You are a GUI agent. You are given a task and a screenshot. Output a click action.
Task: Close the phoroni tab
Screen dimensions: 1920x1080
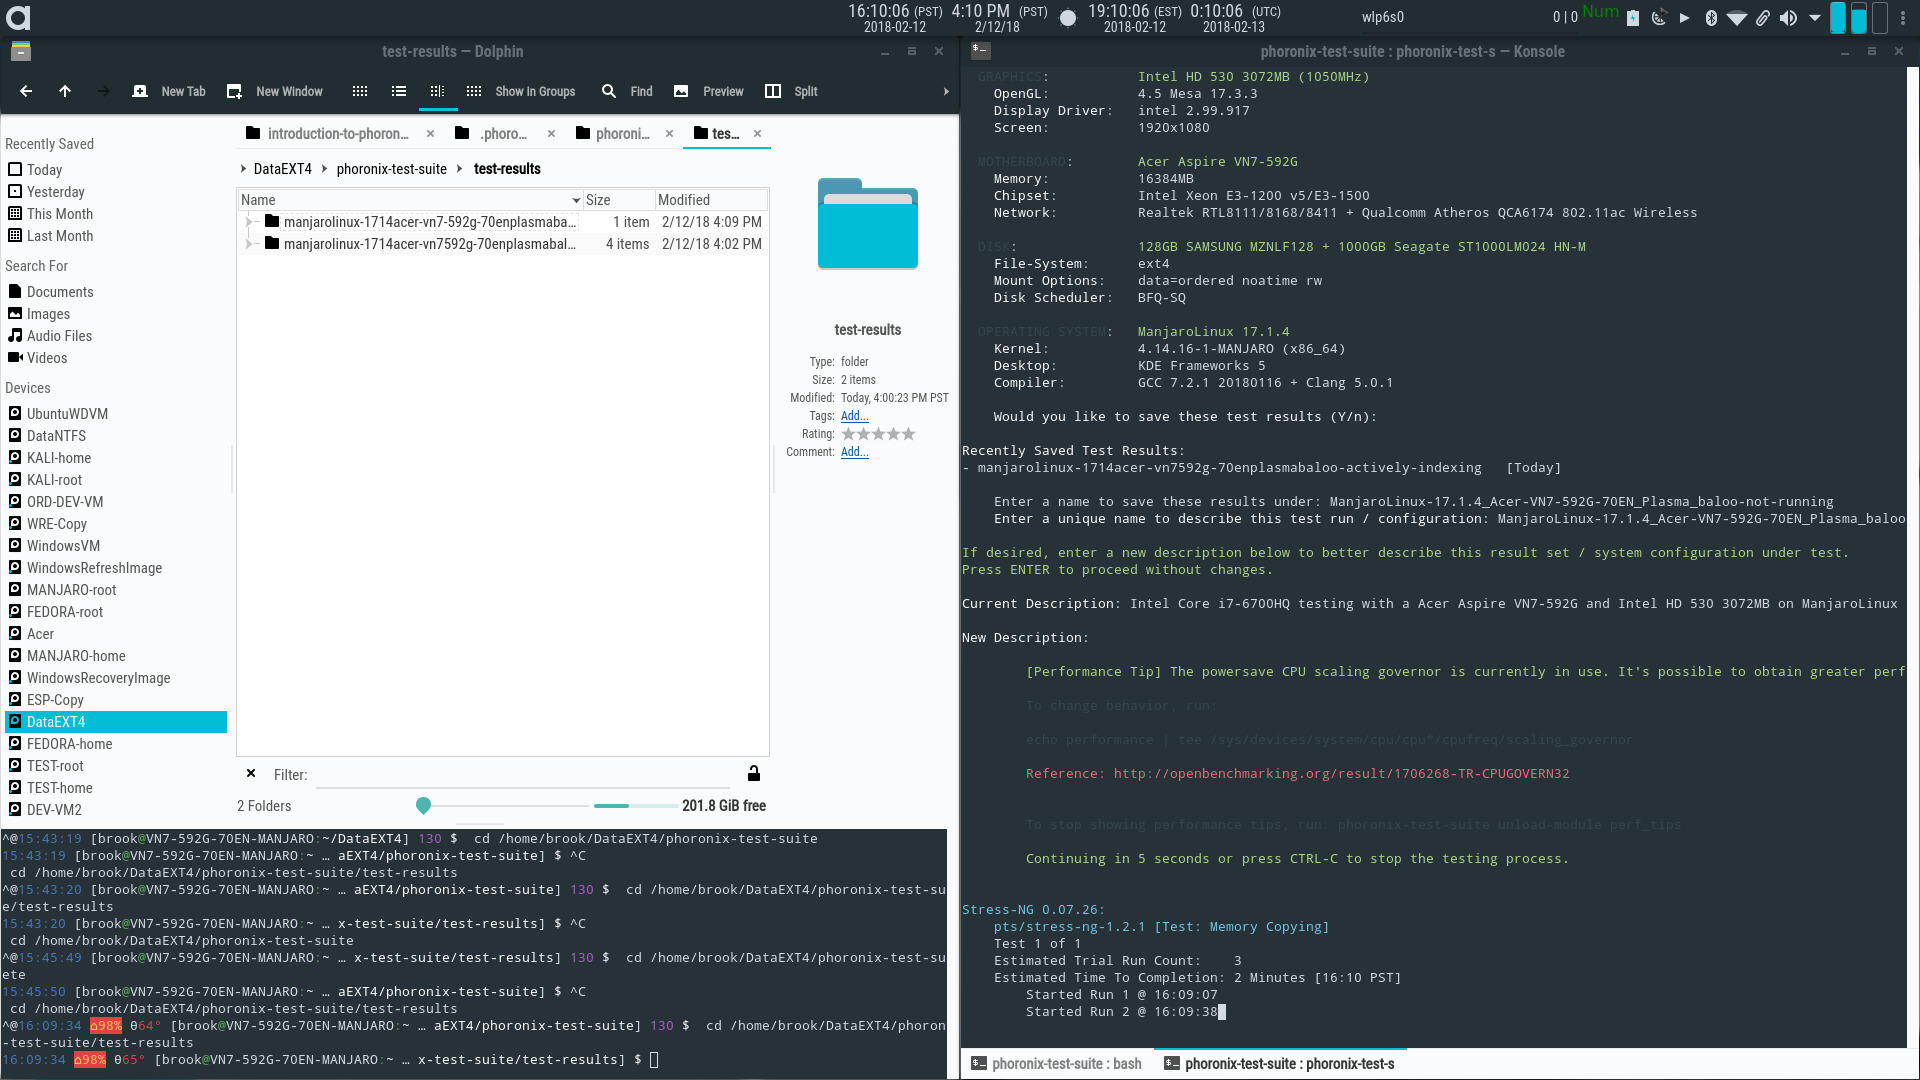click(669, 134)
